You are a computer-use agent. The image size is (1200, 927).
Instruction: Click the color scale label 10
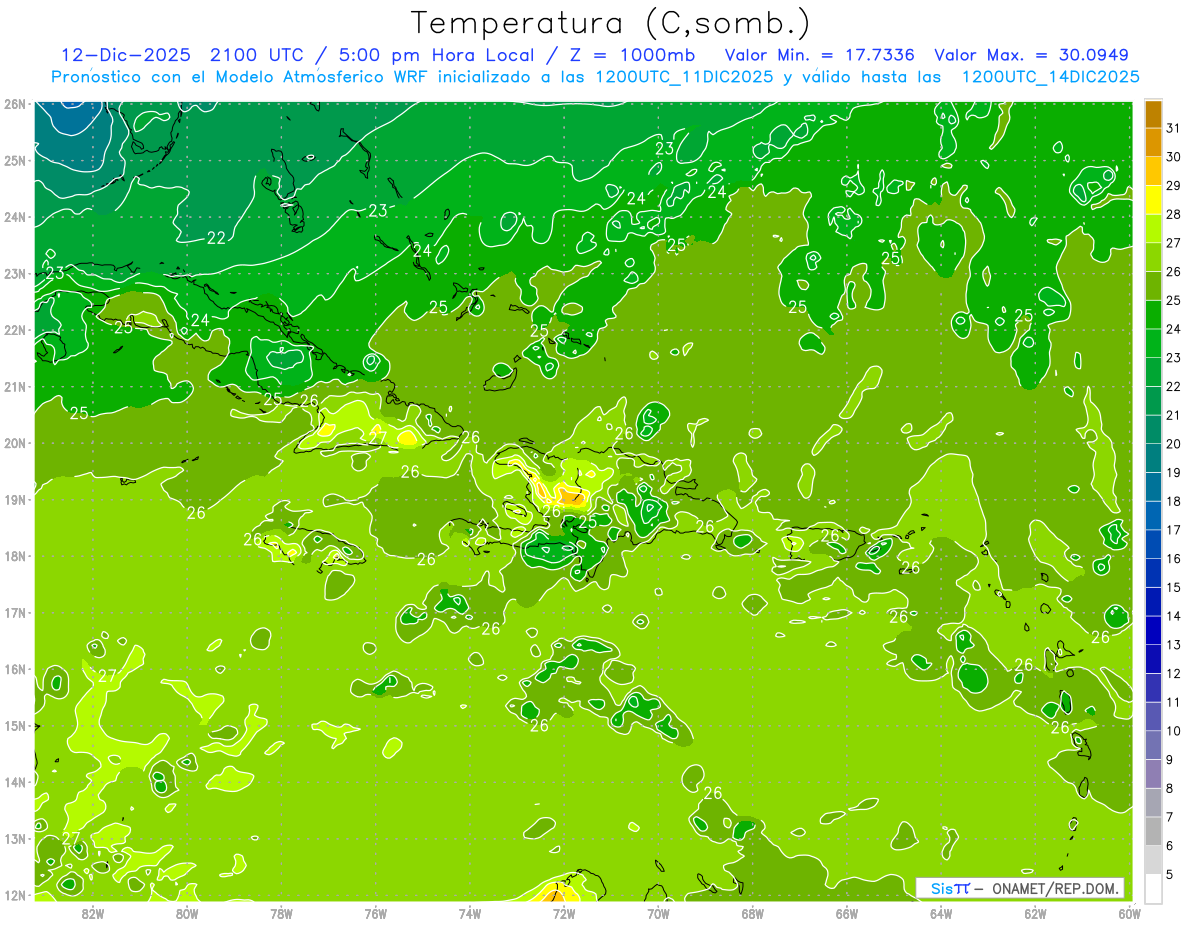1174,731
